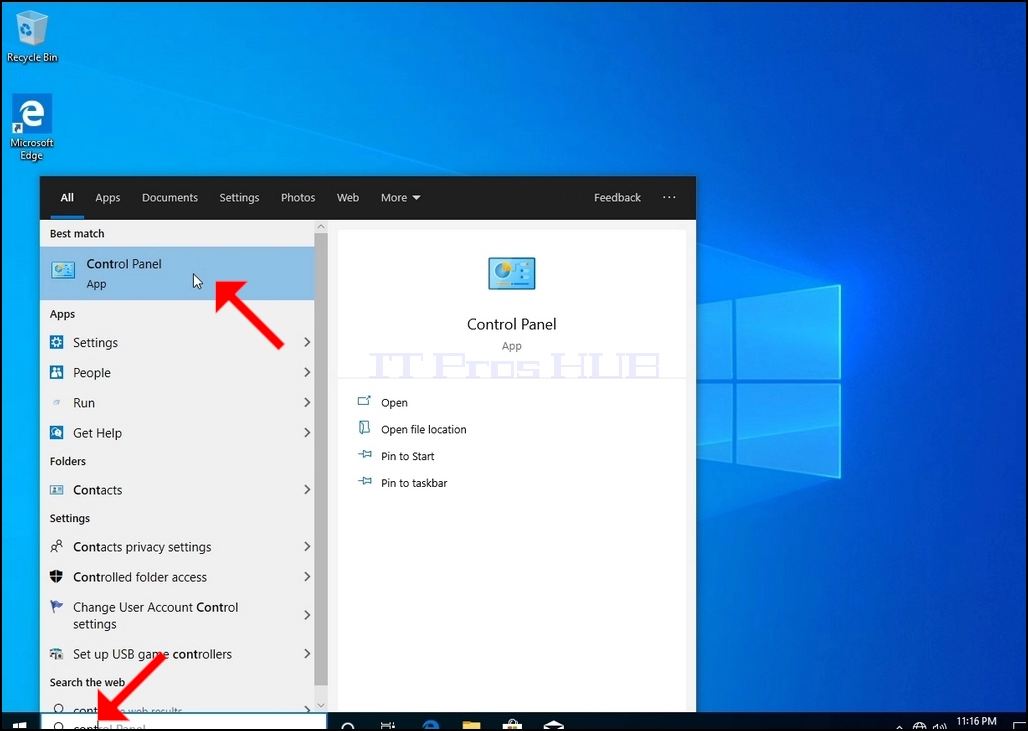1028x731 pixels.
Task: Switch to the Settings search tab
Action: tap(239, 197)
